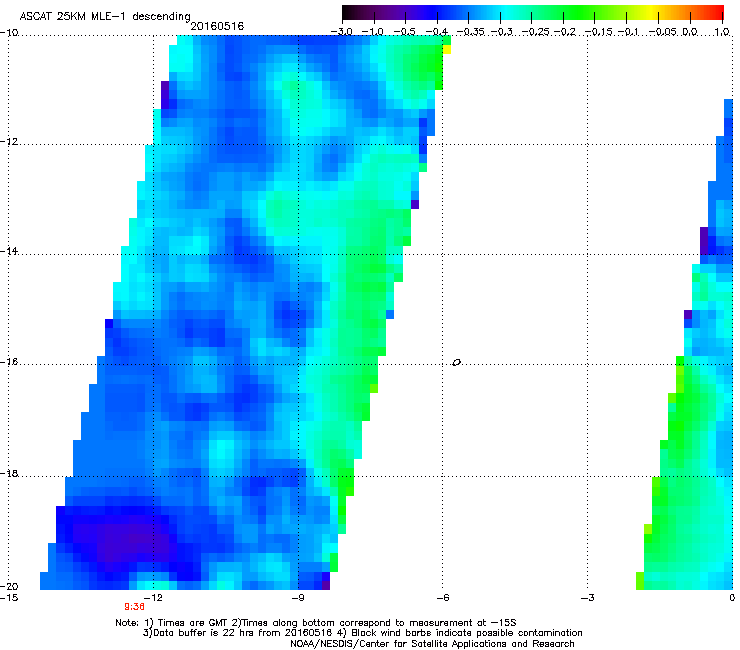The width and height of the screenshot is (740, 650).
Task: Select the date label 20160516
Action: tap(217, 26)
